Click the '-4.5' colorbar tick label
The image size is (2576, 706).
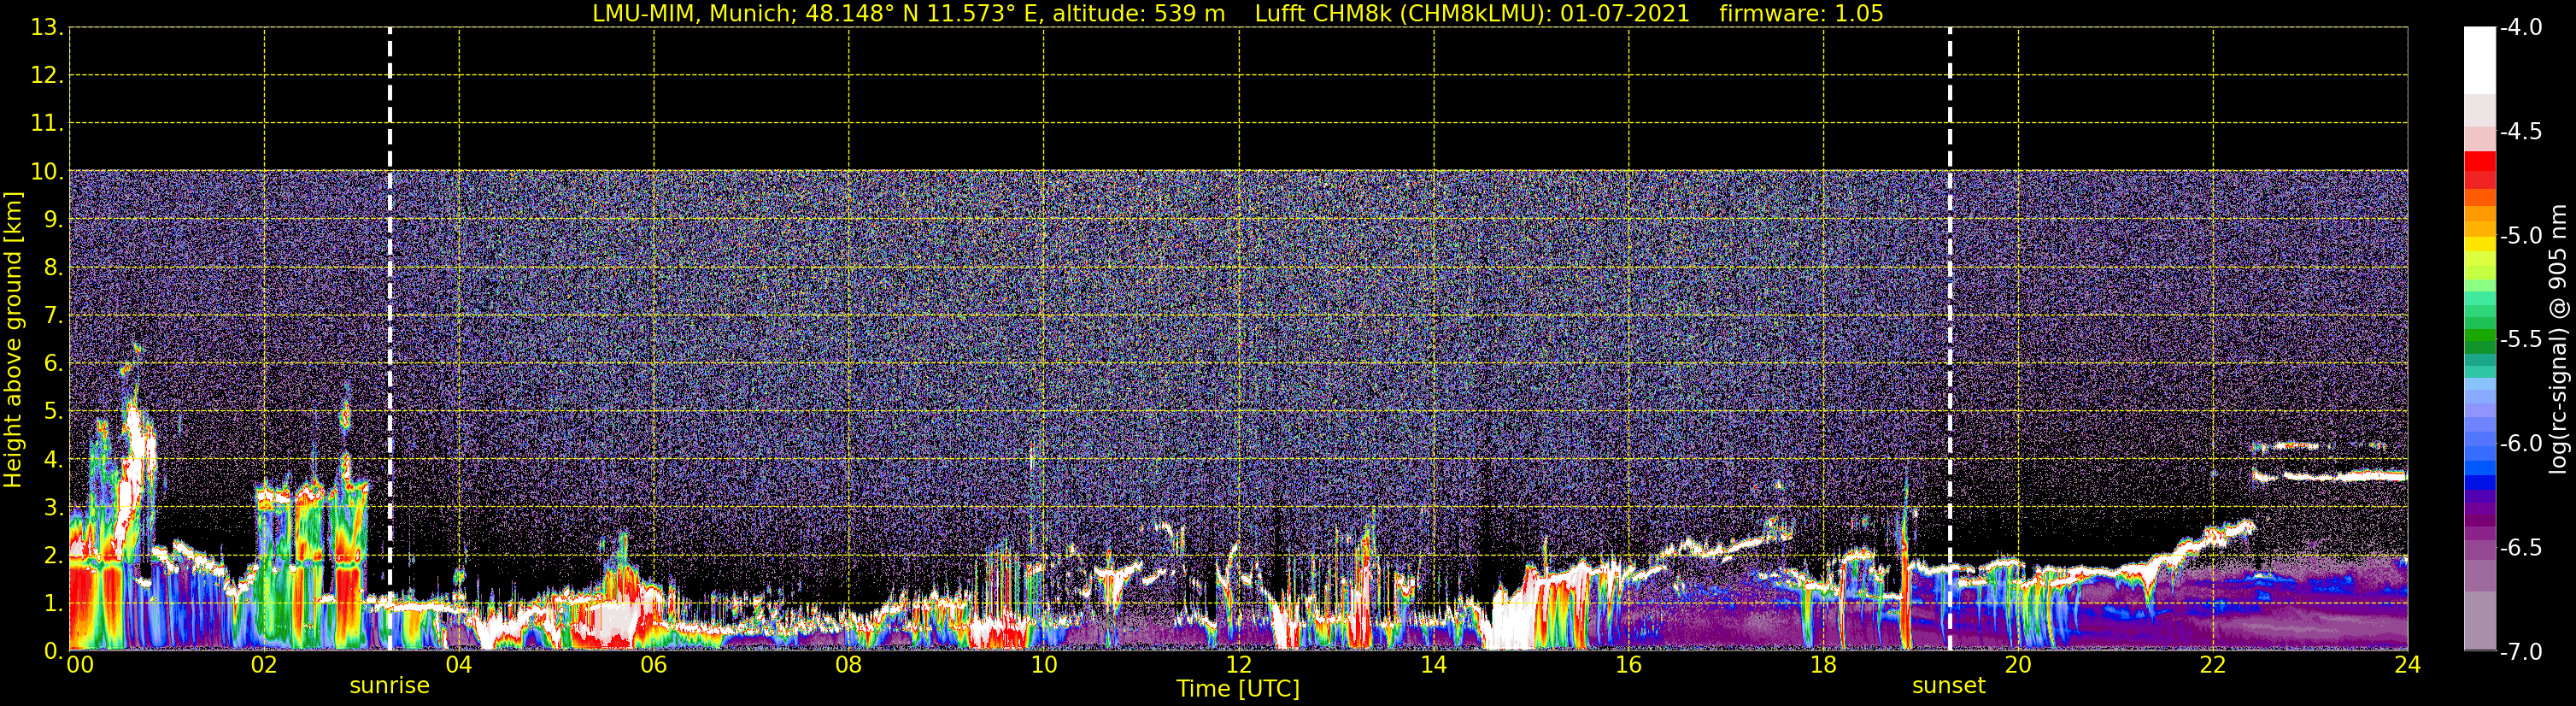[2521, 132]
